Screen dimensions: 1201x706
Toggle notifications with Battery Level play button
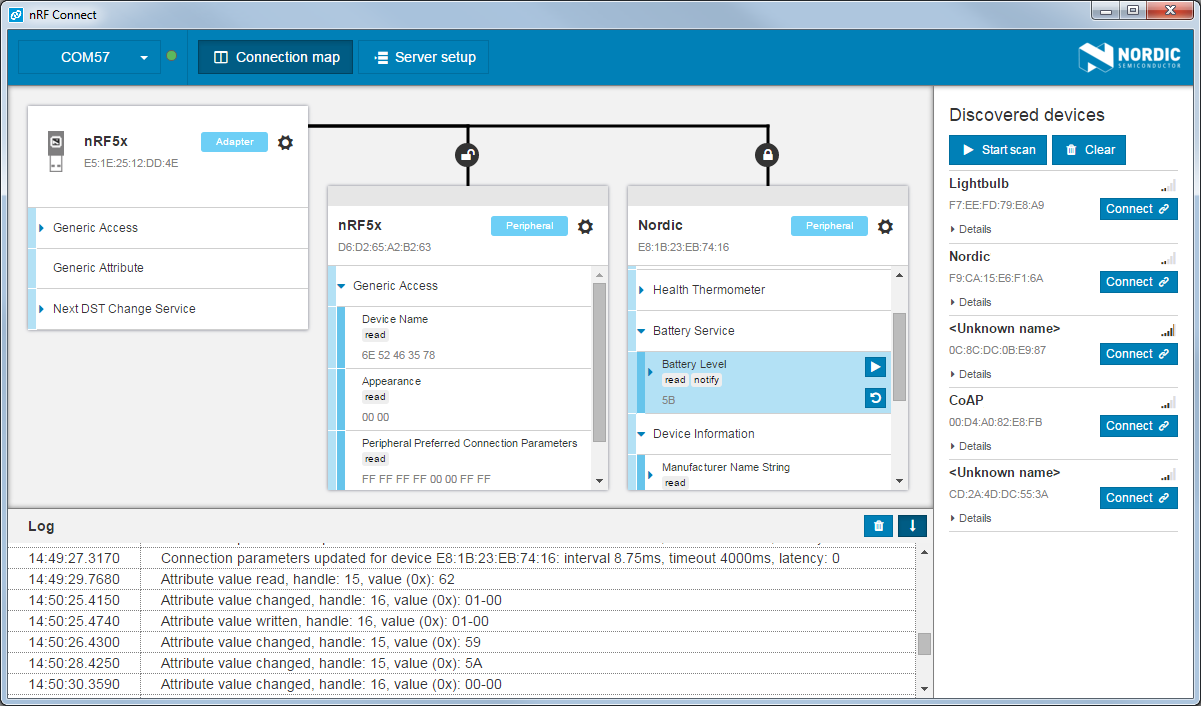[x=875, y=367]
